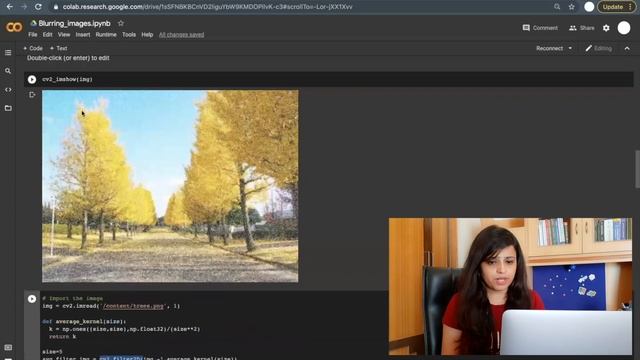The width and height of the screenshot is (640, 360).
Task: Click the notebook vertical scrollbar
Action: point(637,169)
